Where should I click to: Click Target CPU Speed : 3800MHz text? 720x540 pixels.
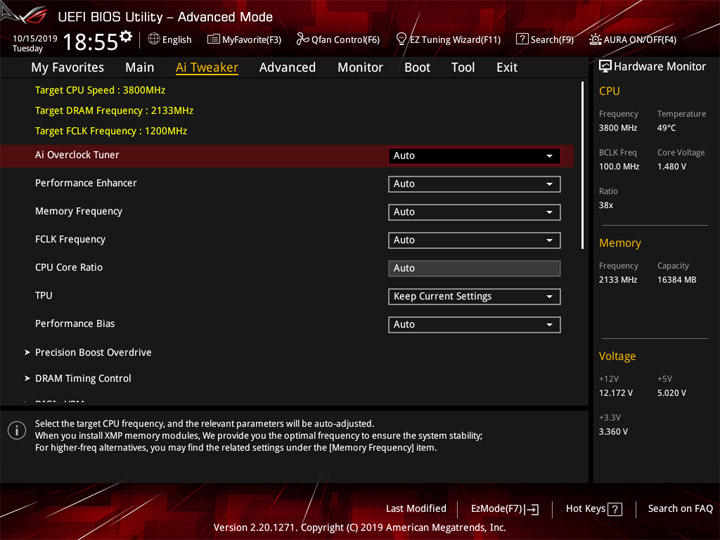point(100,90)
